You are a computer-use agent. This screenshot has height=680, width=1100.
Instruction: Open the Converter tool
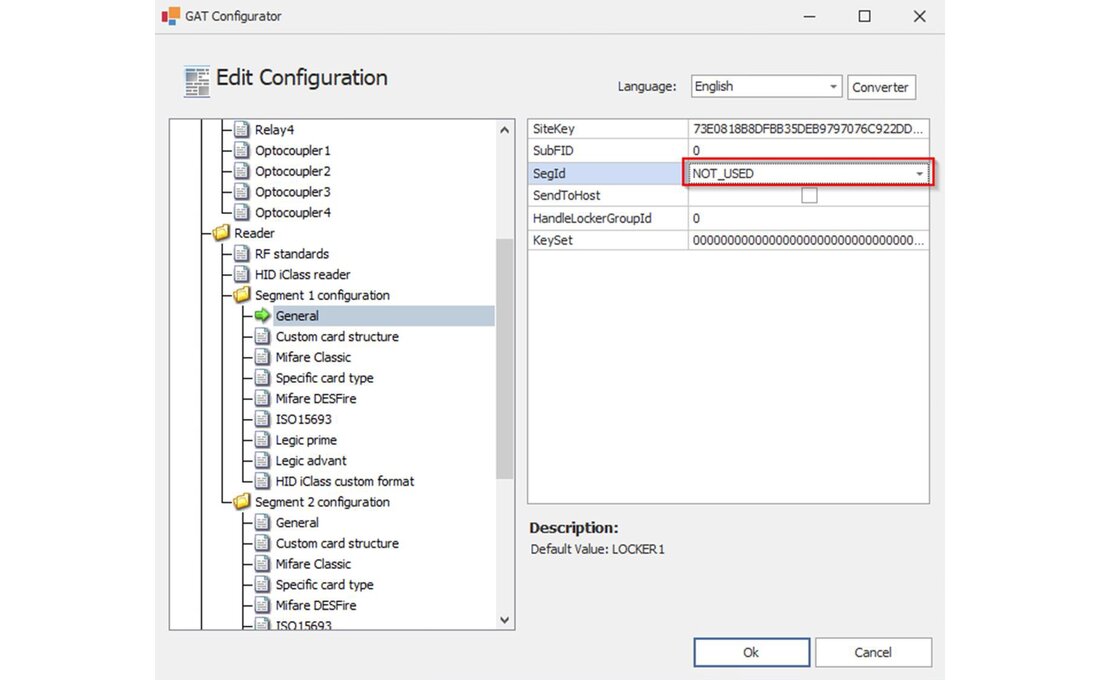coord(880,87)
